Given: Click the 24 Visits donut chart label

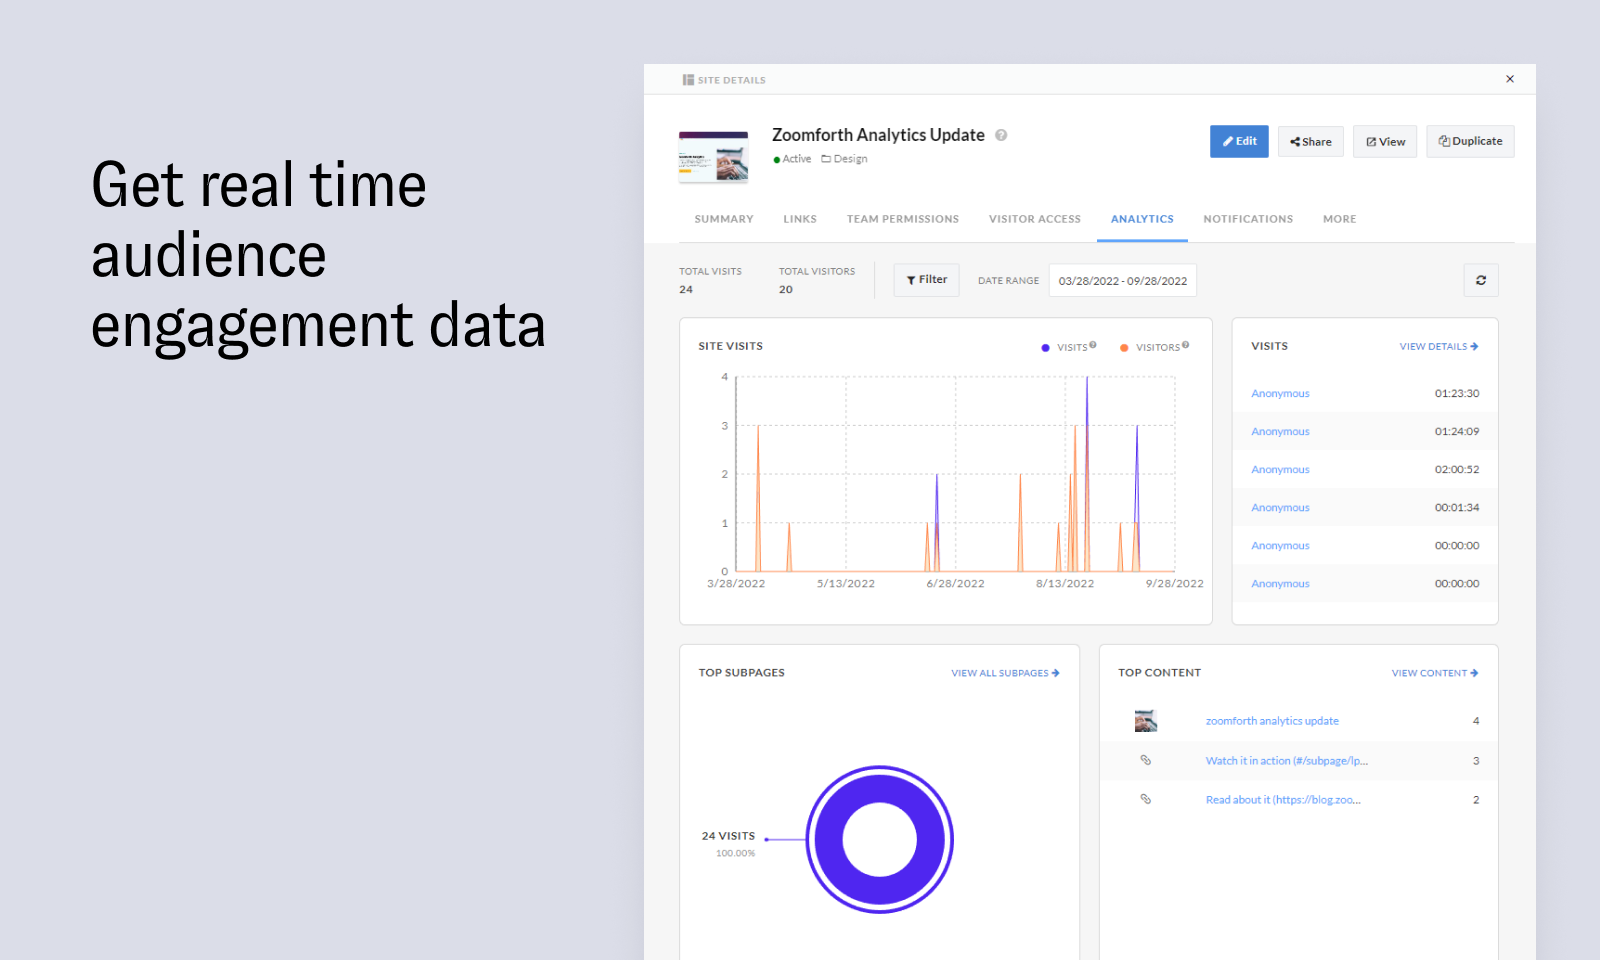Looking at the screenshot, I should pyautogui.click(x=728, y=836).
